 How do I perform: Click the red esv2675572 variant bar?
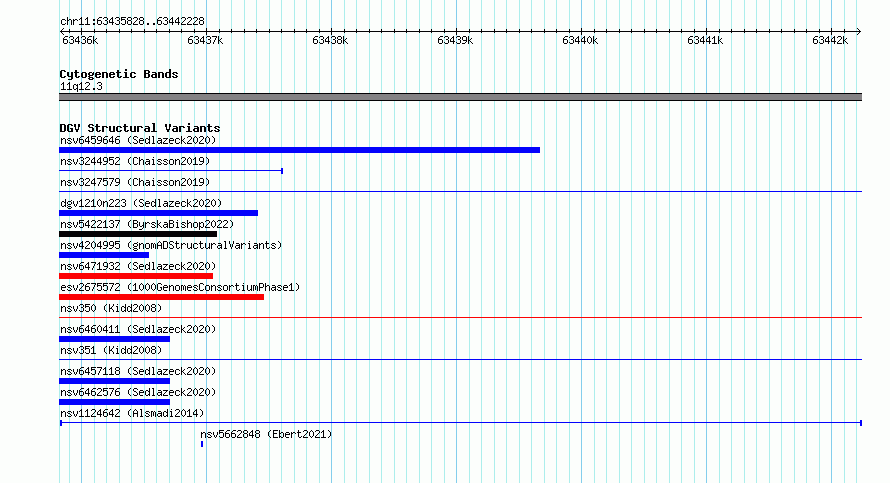[161, 297]
